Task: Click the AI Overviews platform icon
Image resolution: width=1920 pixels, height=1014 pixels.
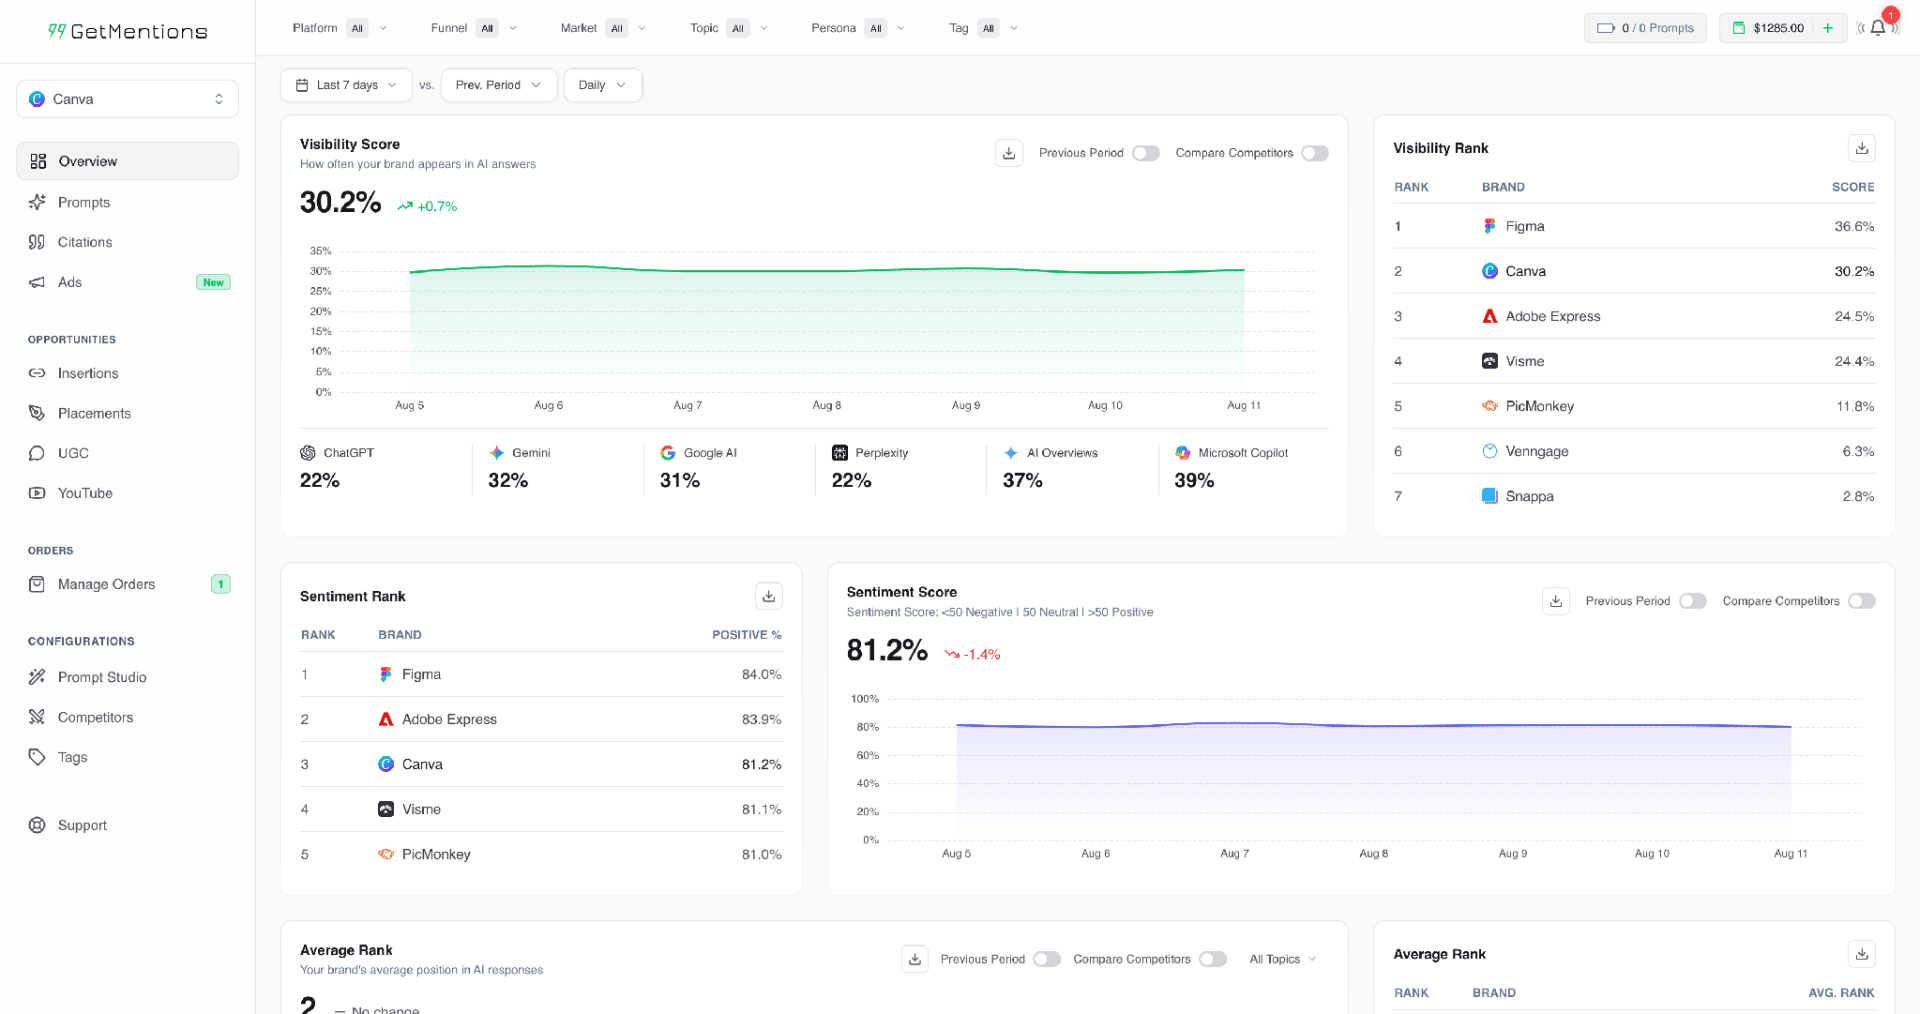Action: click(1011, 453)
